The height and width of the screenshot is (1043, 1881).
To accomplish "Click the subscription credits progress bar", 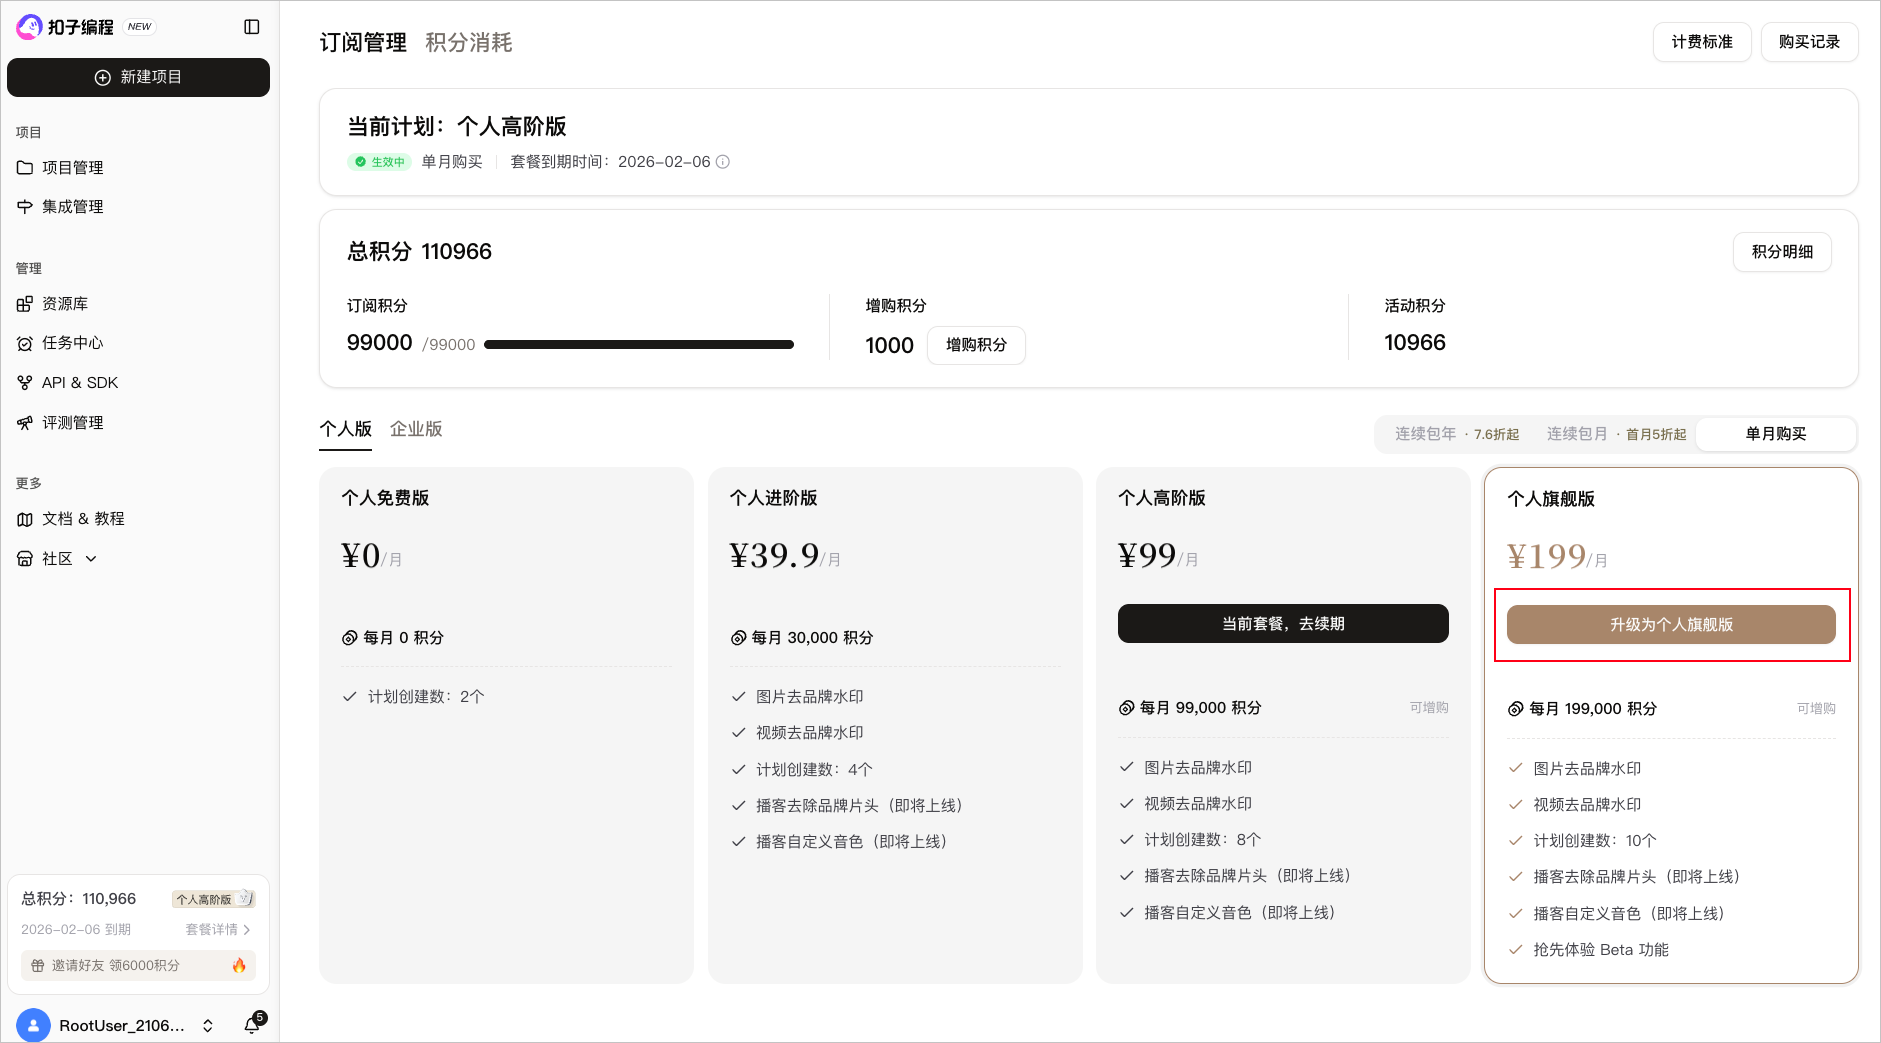I will [x=638, y=345].
